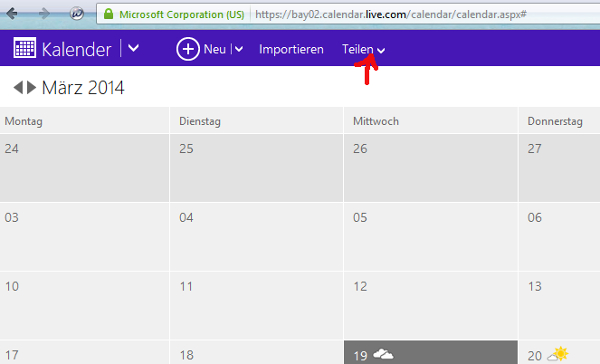Click the Importieren menu item
600x364 pixels.
point(291,49)
